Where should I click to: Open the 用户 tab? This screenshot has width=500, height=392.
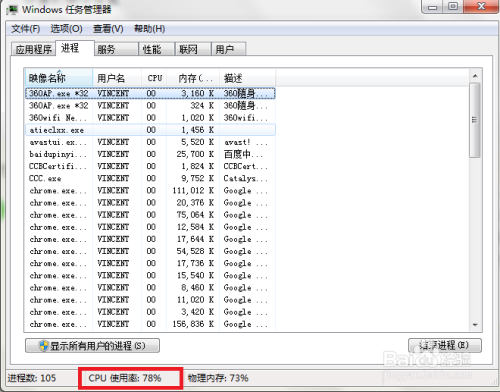[229, 49]
